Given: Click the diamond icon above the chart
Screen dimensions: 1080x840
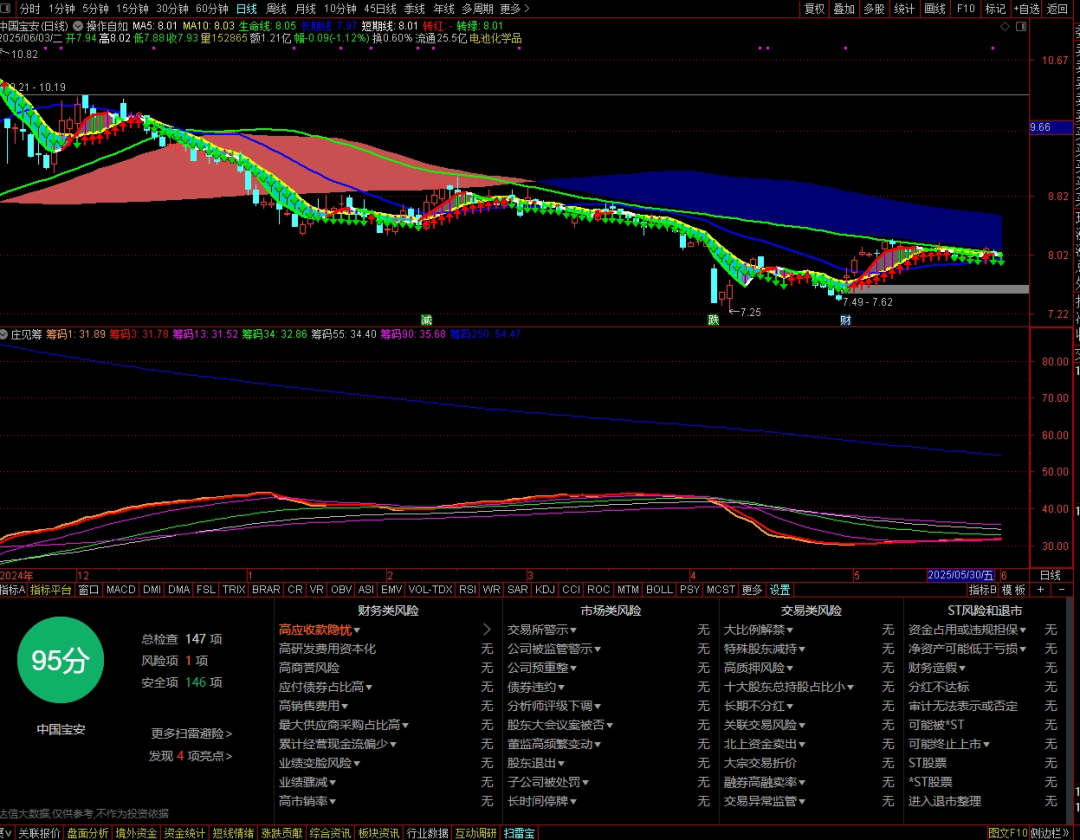Looking at the screenshot, I should tap(1005, 26).
